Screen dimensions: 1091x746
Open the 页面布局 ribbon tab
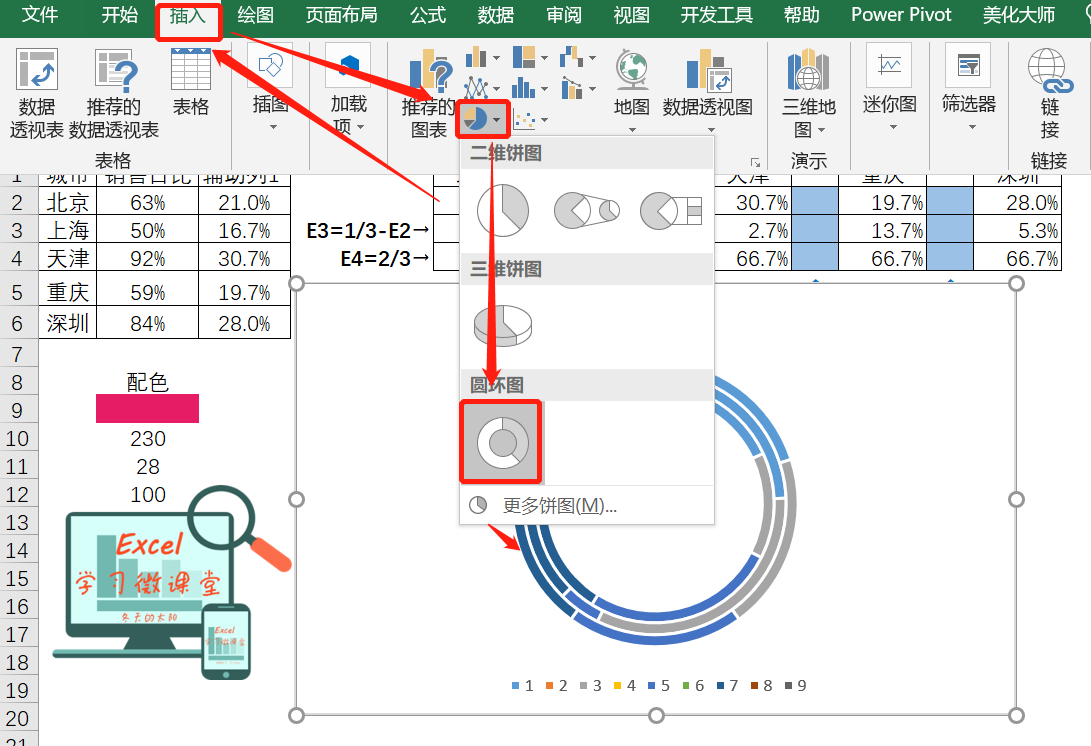point(342,15)
